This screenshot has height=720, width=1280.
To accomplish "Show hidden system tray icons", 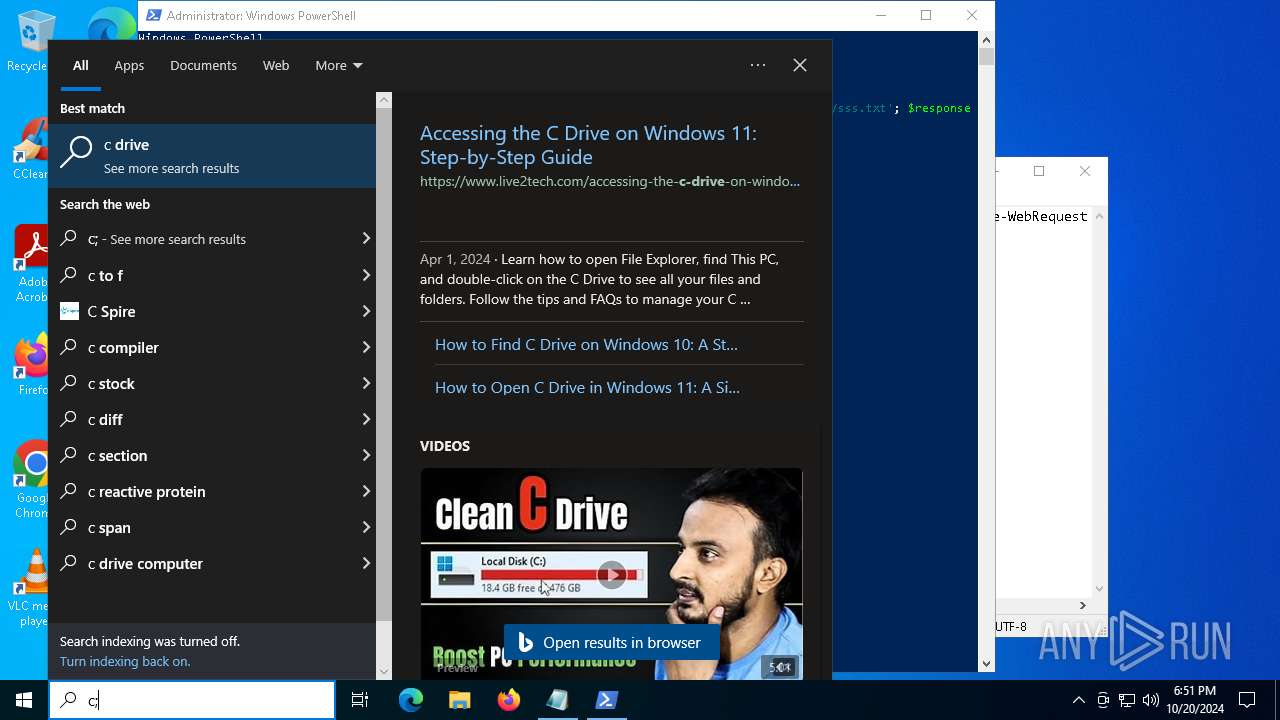I will (x=1078, y=700).
